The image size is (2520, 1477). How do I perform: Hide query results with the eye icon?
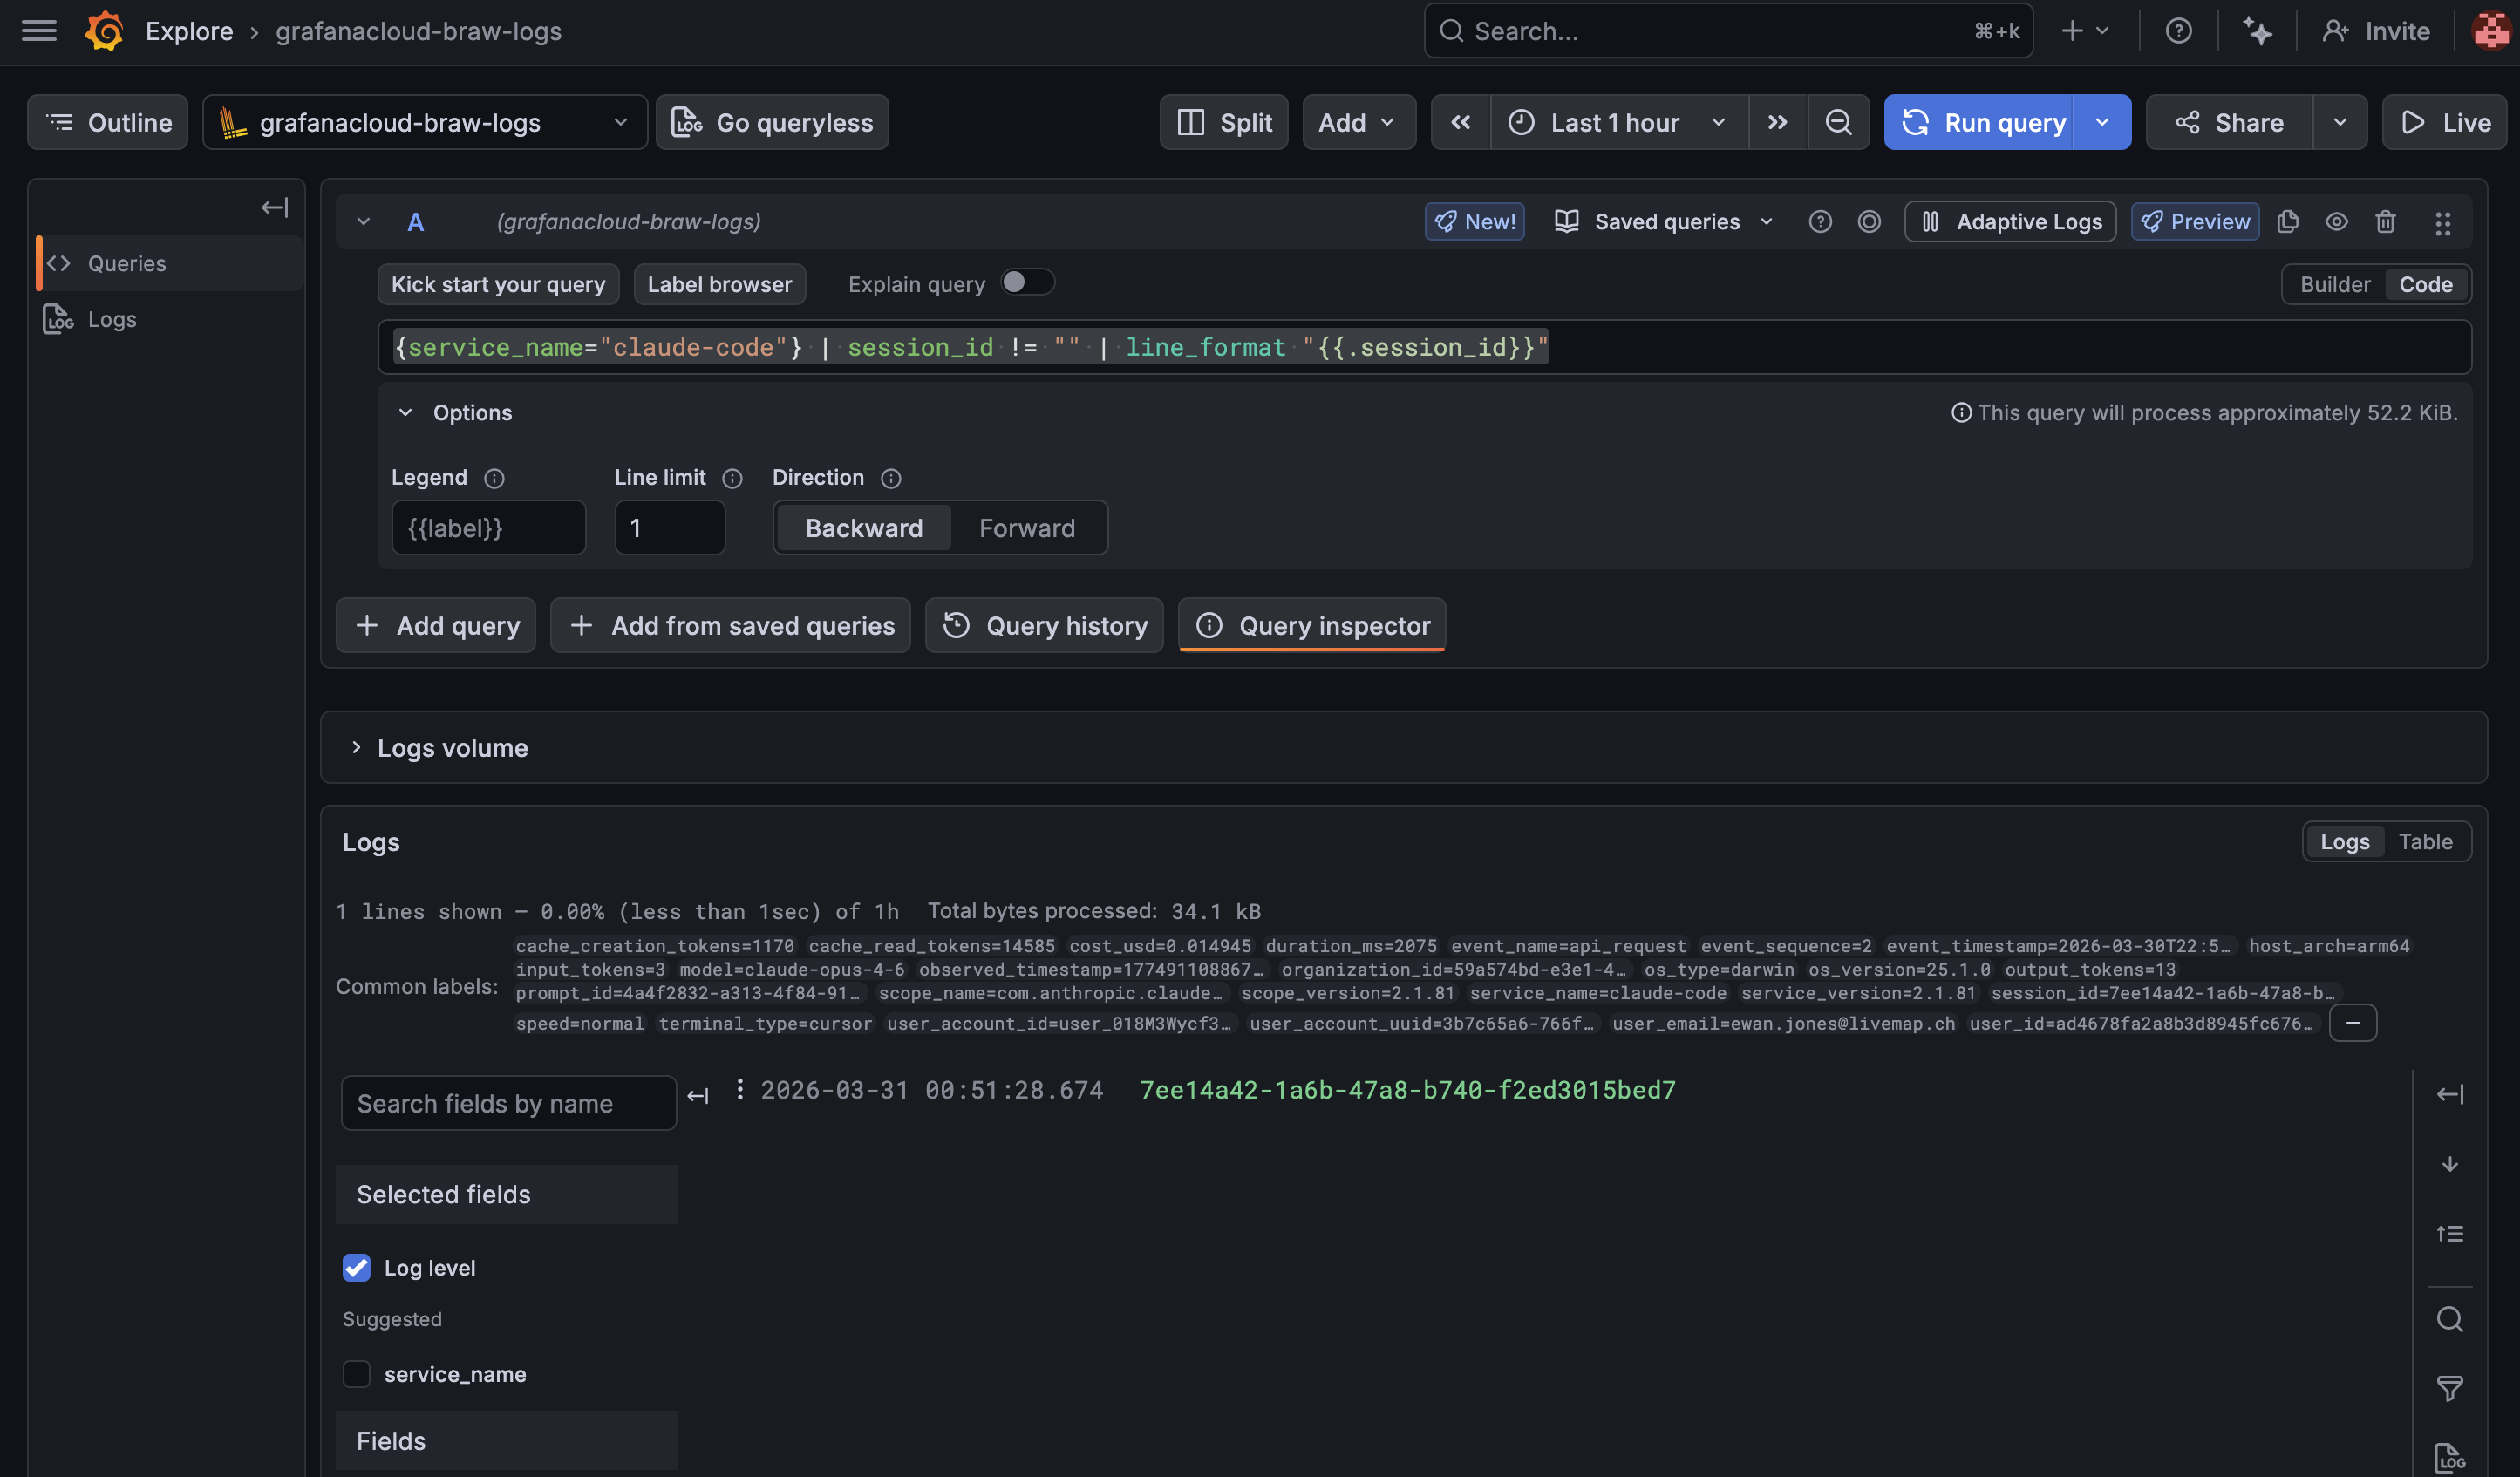(x=2337, y=221)
